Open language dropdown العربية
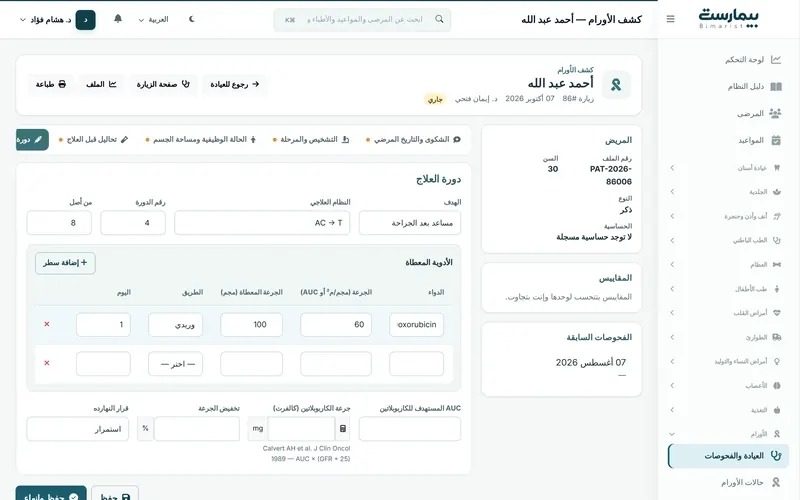The image size is (800, 500). [x=153, y=19]
